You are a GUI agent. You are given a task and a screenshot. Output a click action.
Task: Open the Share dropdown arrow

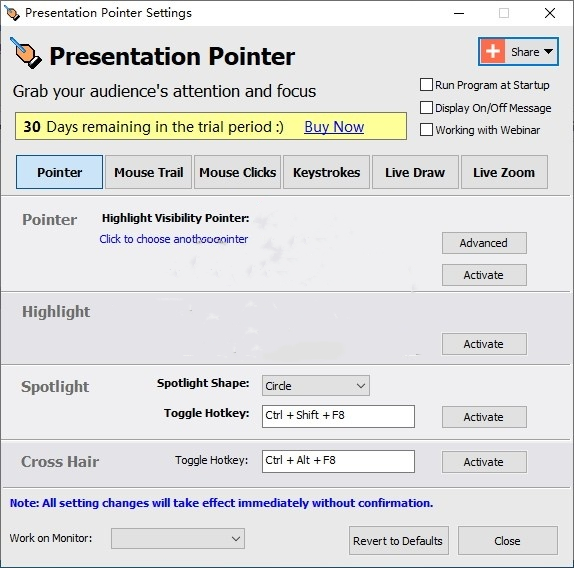coord(548,52)
